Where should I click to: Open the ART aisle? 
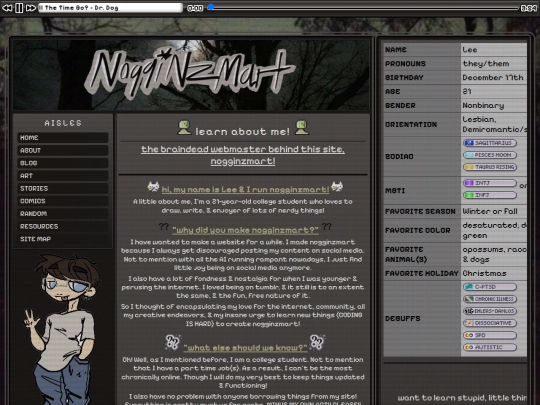pos(63,176)
